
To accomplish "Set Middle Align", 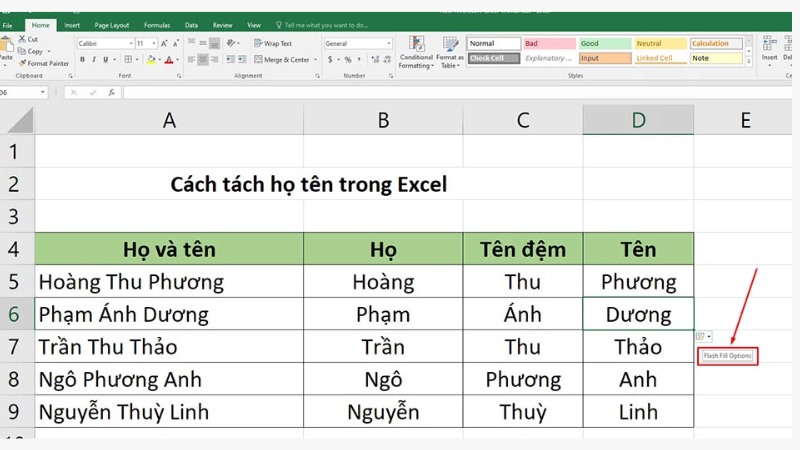I will [x=203, y=43].
